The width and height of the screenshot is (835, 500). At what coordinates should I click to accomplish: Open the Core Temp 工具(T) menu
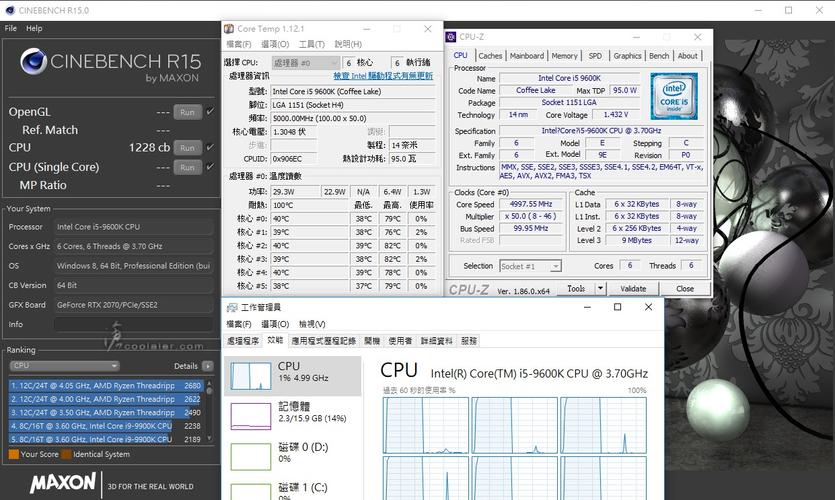point(312,44)
